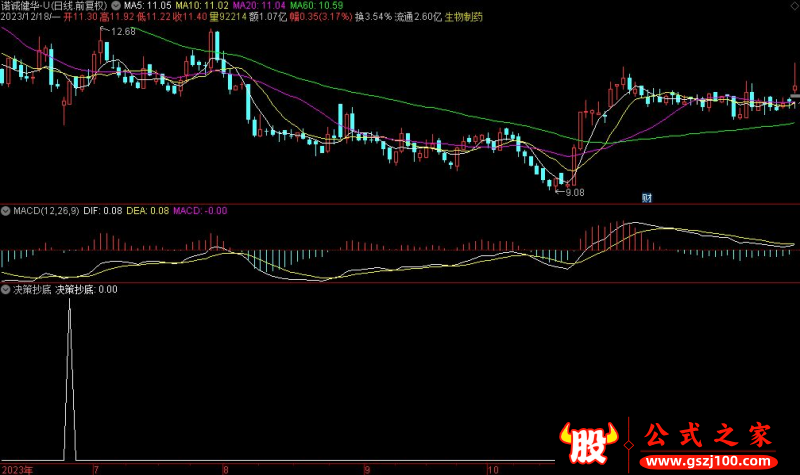Click the 2023年 date axis label

tap(17, 468)
